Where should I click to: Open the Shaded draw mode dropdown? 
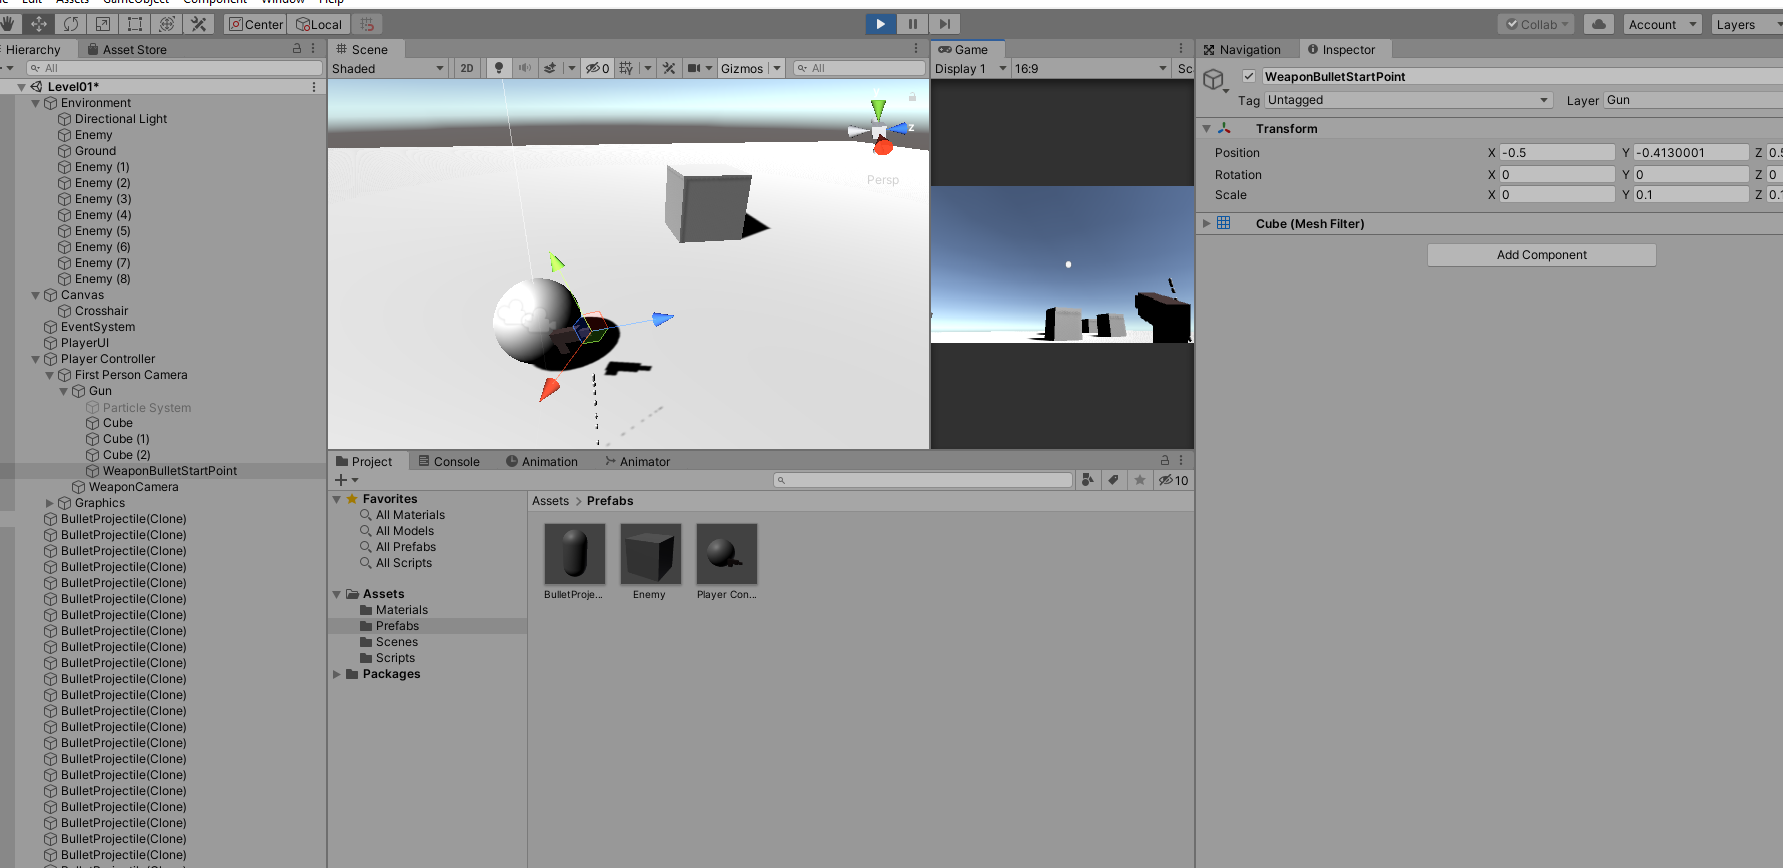(388, 68)
